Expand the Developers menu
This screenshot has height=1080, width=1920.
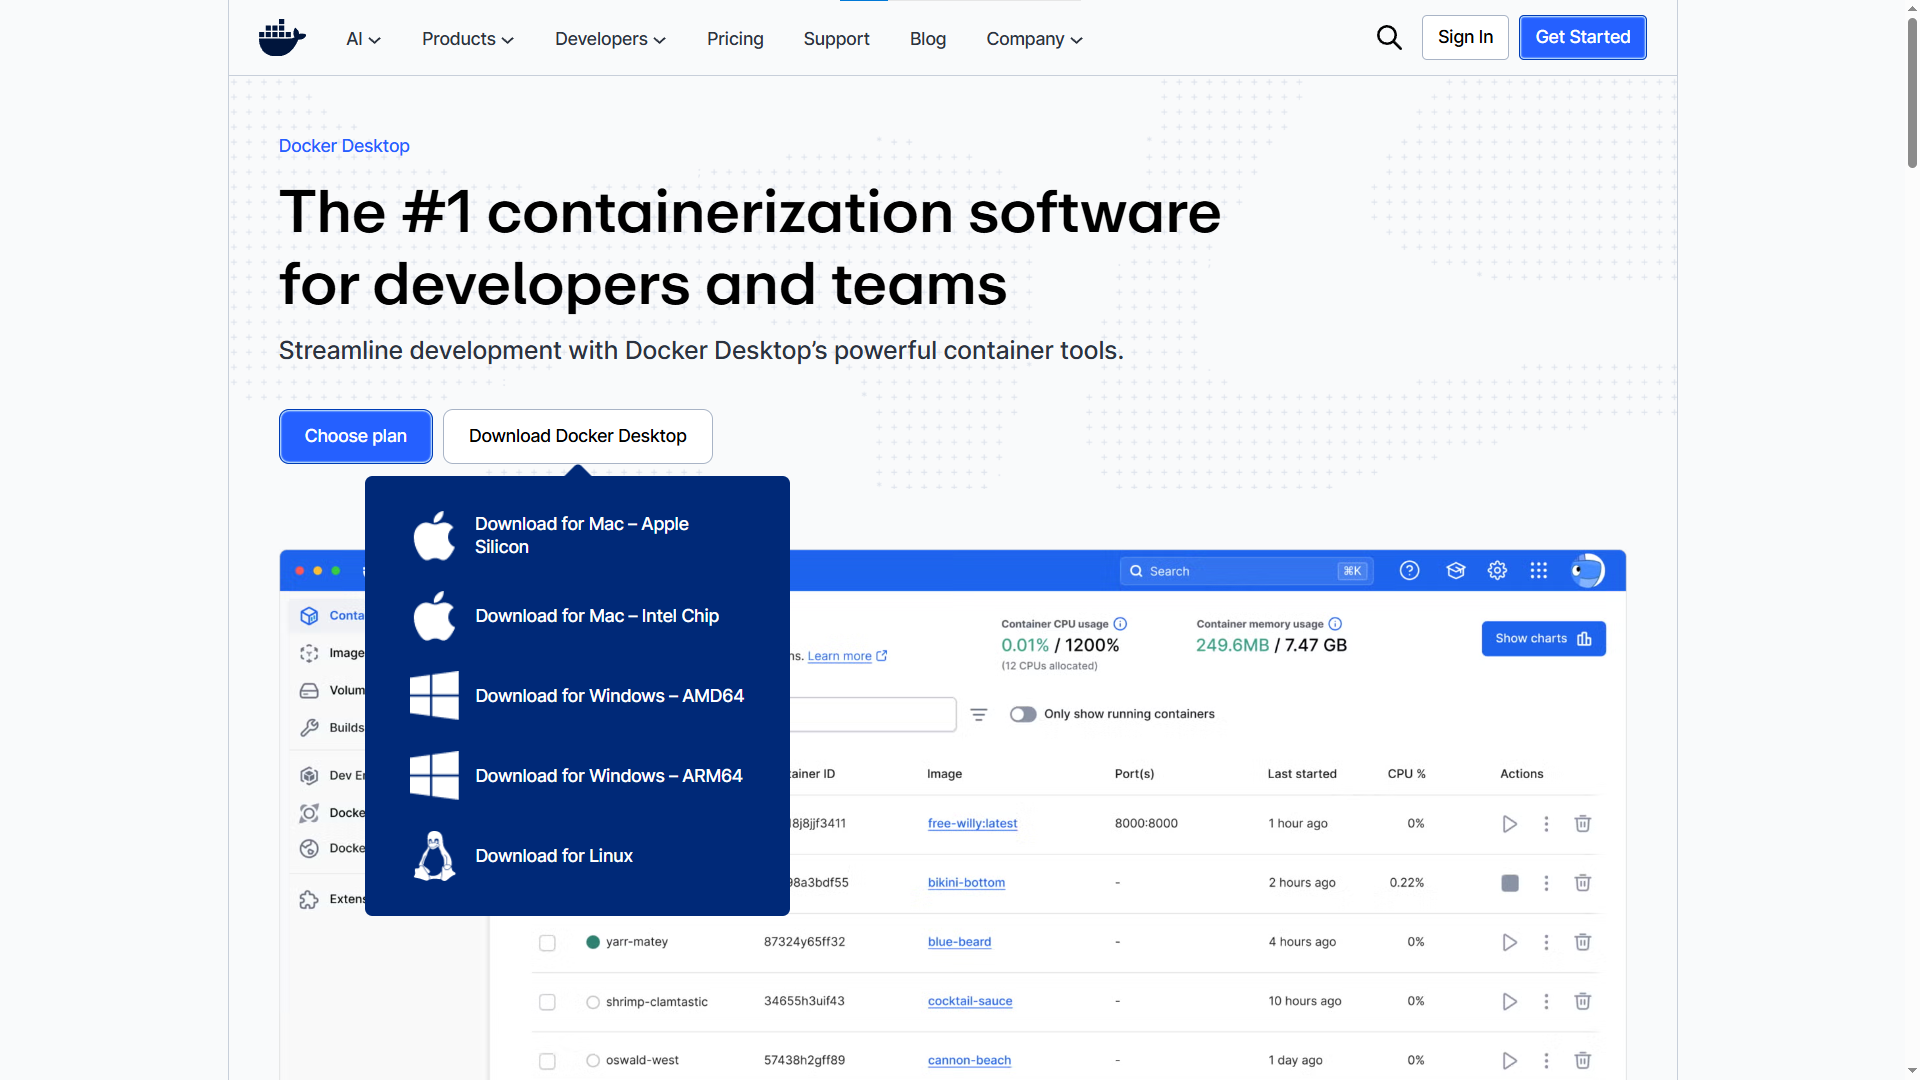pos(610,39)
